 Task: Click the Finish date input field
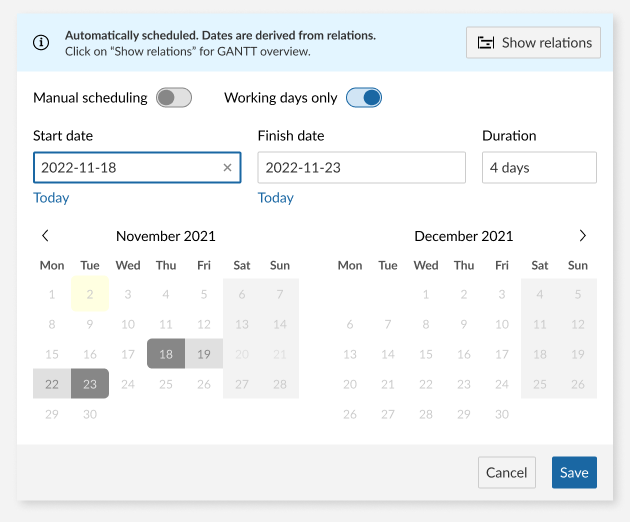[361, 168]
